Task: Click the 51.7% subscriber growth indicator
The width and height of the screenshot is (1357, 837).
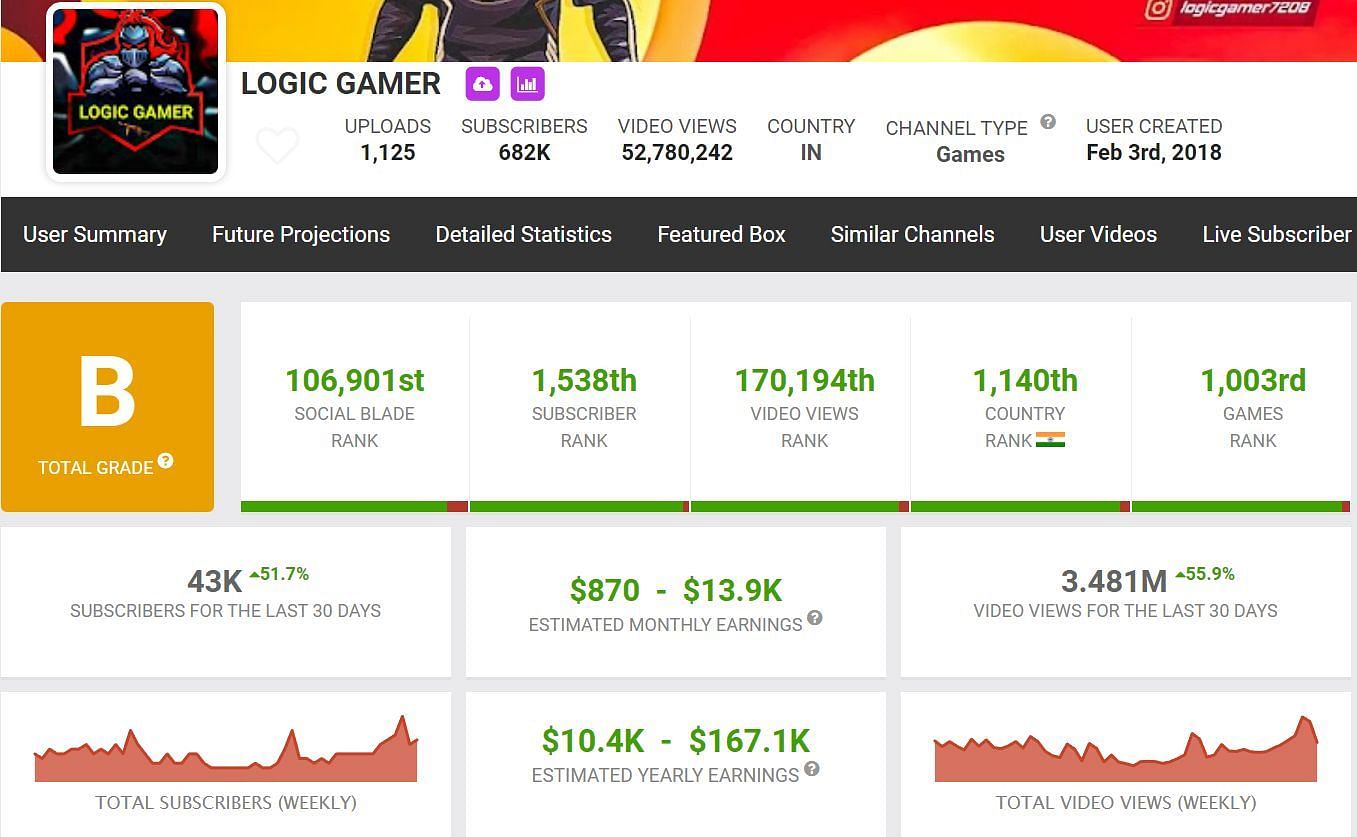Action: coord(279,574)
